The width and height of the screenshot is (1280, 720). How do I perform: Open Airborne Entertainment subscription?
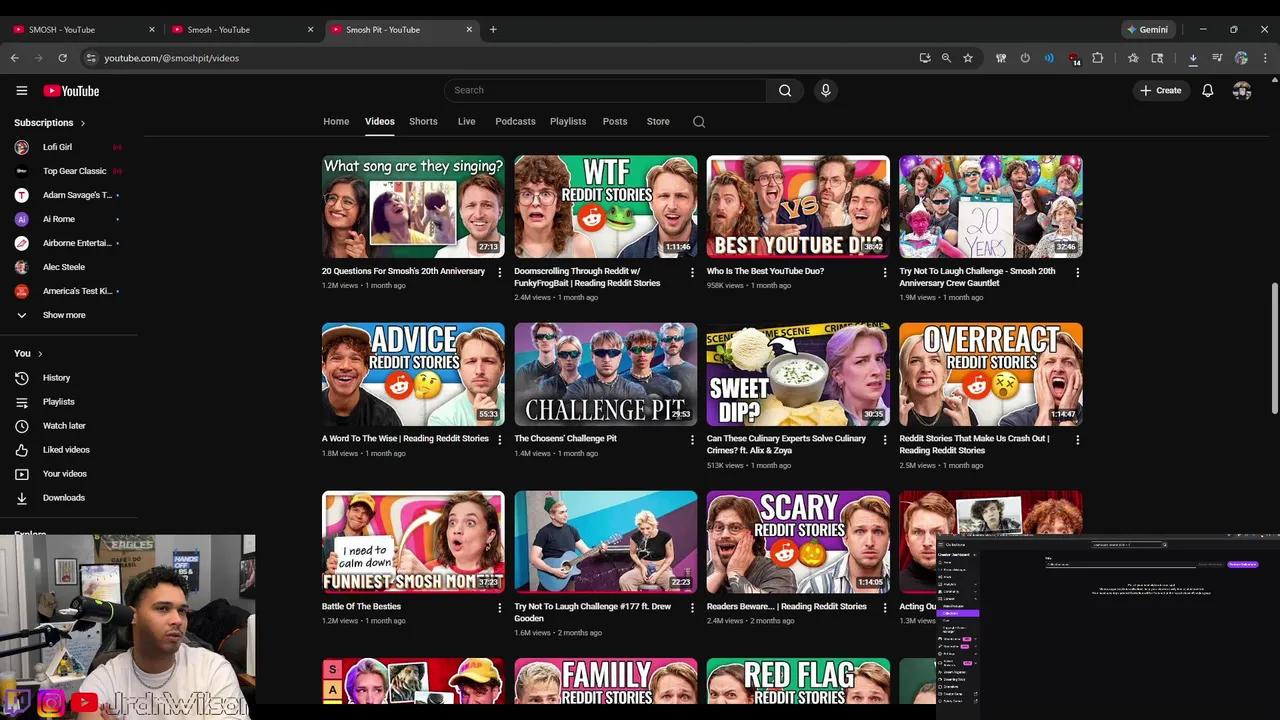pyautogui.click(x=69, y=243)
